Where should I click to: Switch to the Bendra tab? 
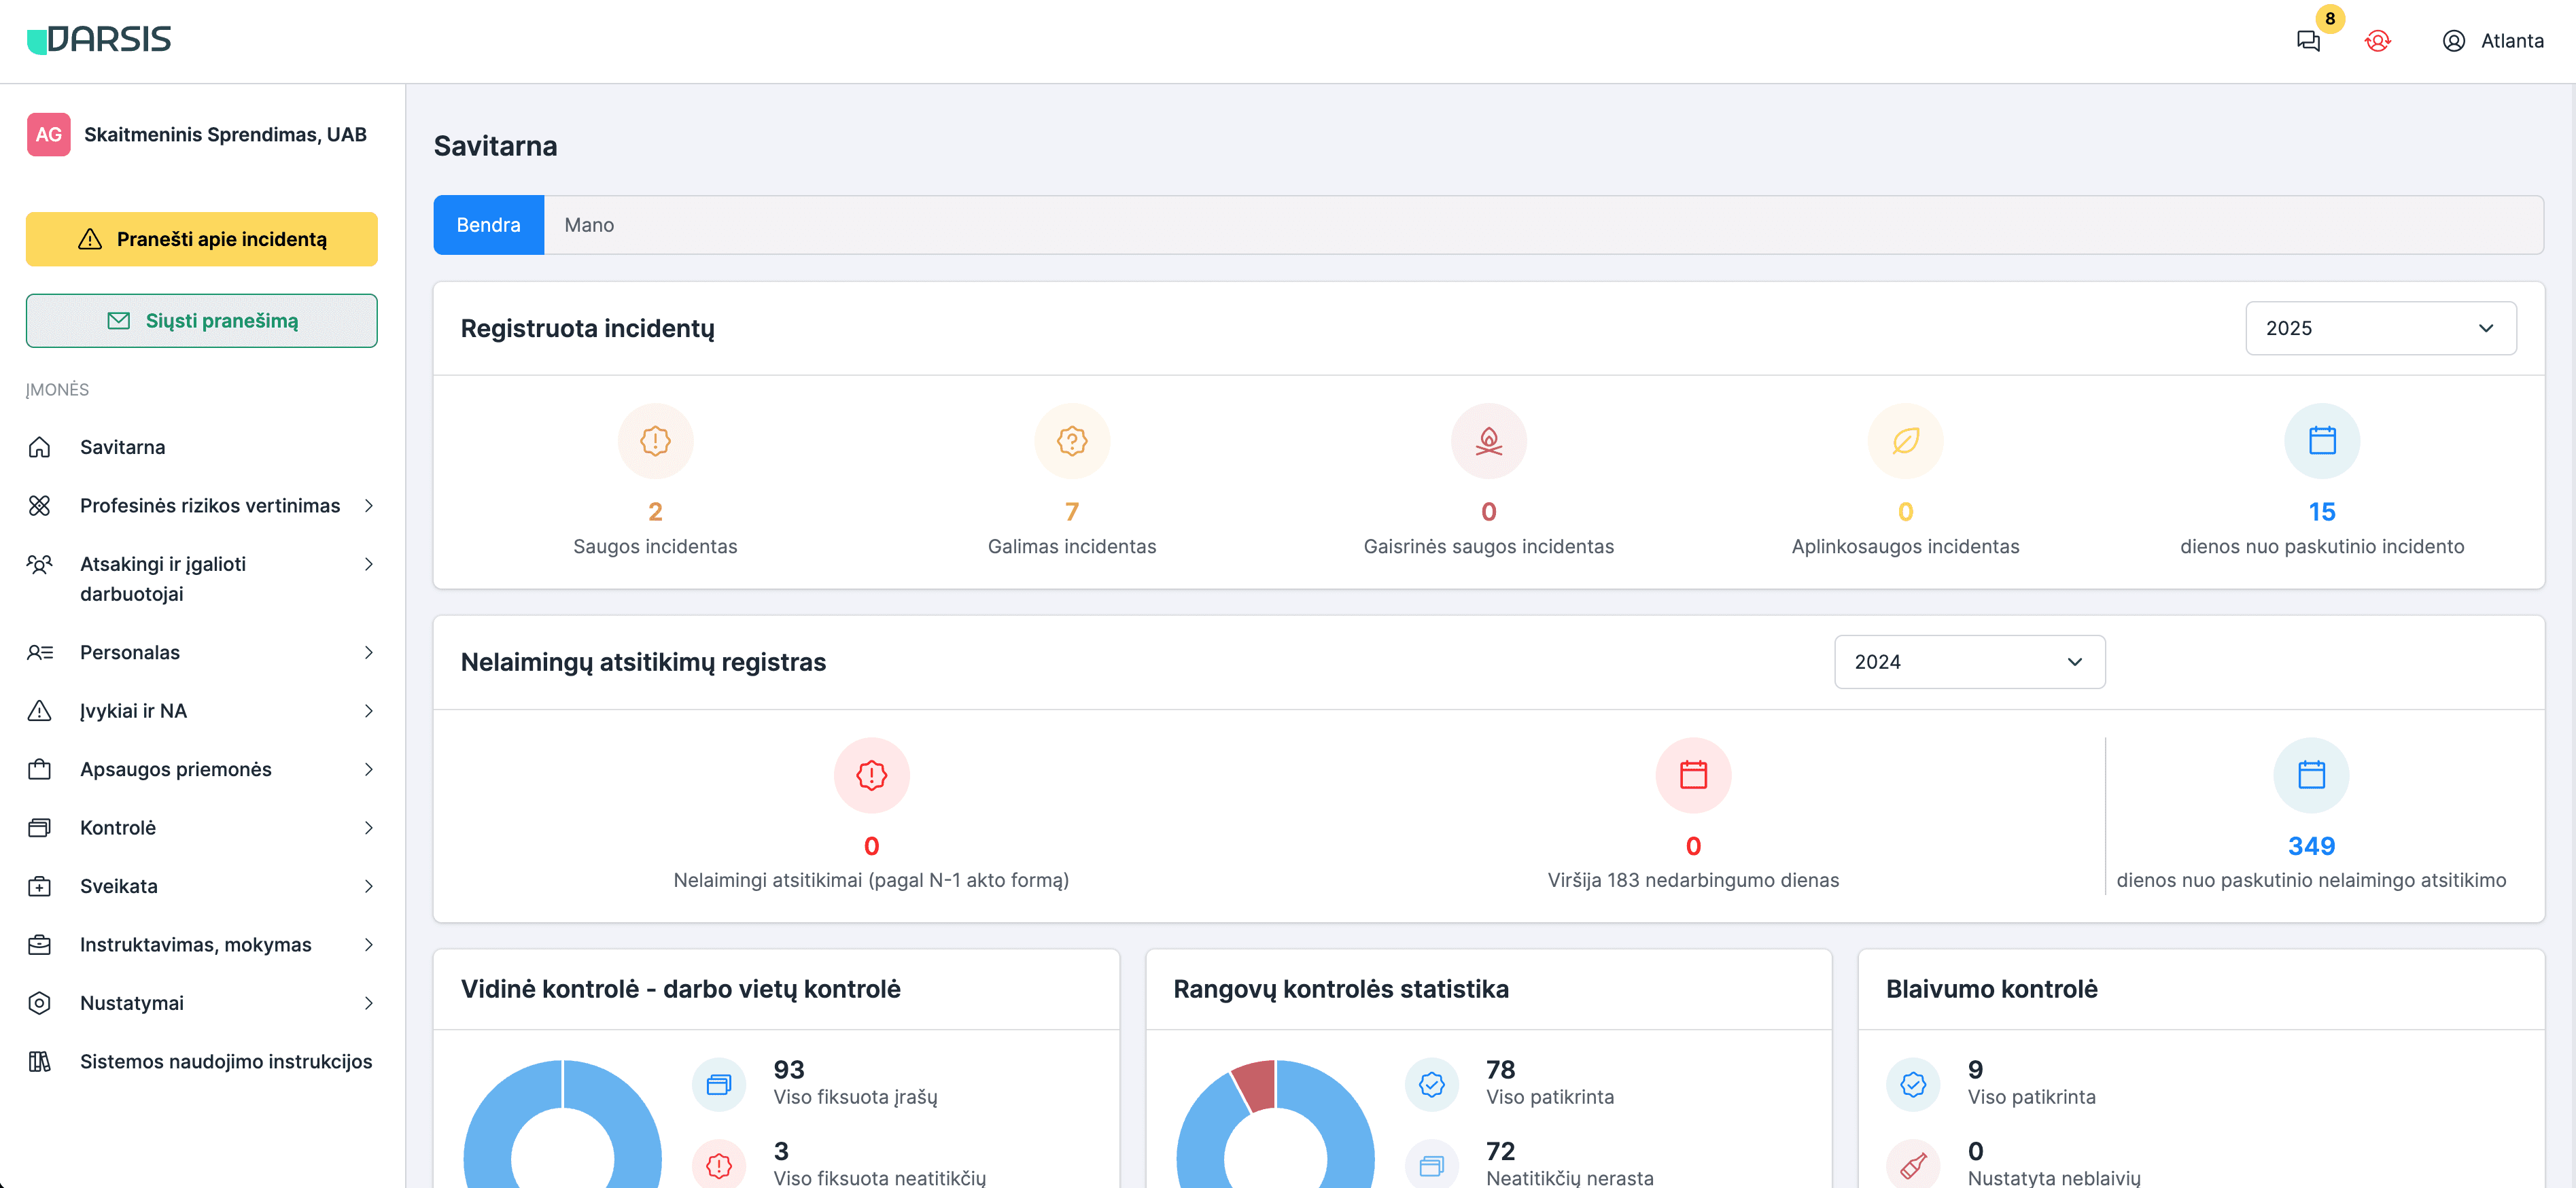coord(488,225)
